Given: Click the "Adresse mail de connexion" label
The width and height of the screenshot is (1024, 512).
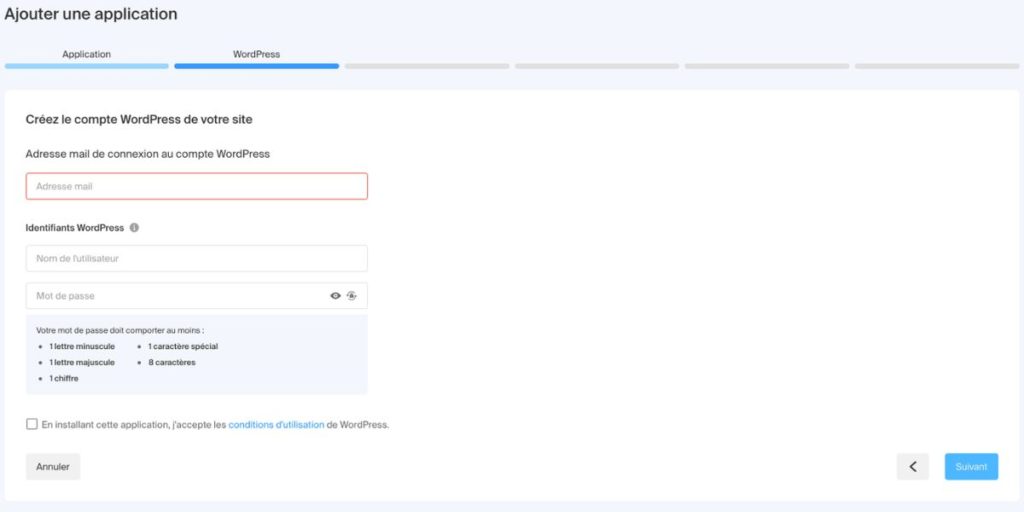Looking at the screenshot, I should 148,154.
